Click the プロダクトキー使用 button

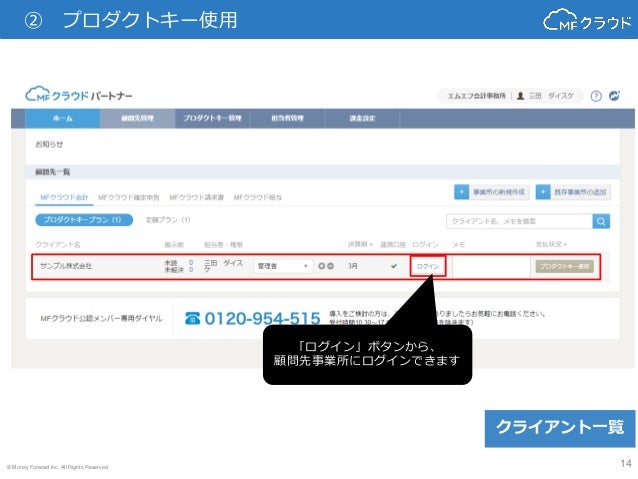click(564, 266)
